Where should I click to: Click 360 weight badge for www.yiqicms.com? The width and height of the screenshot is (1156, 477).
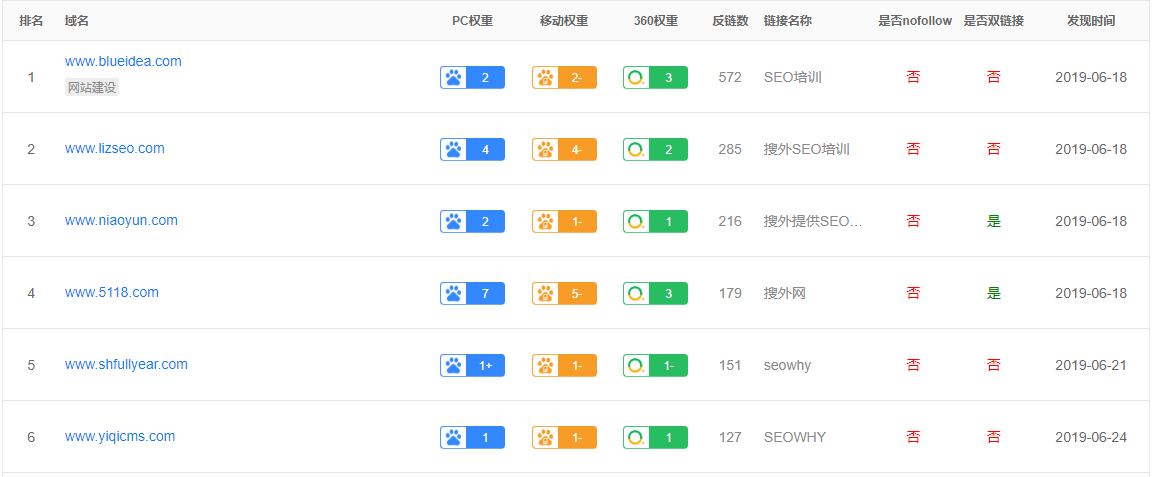tap(655, 437)
